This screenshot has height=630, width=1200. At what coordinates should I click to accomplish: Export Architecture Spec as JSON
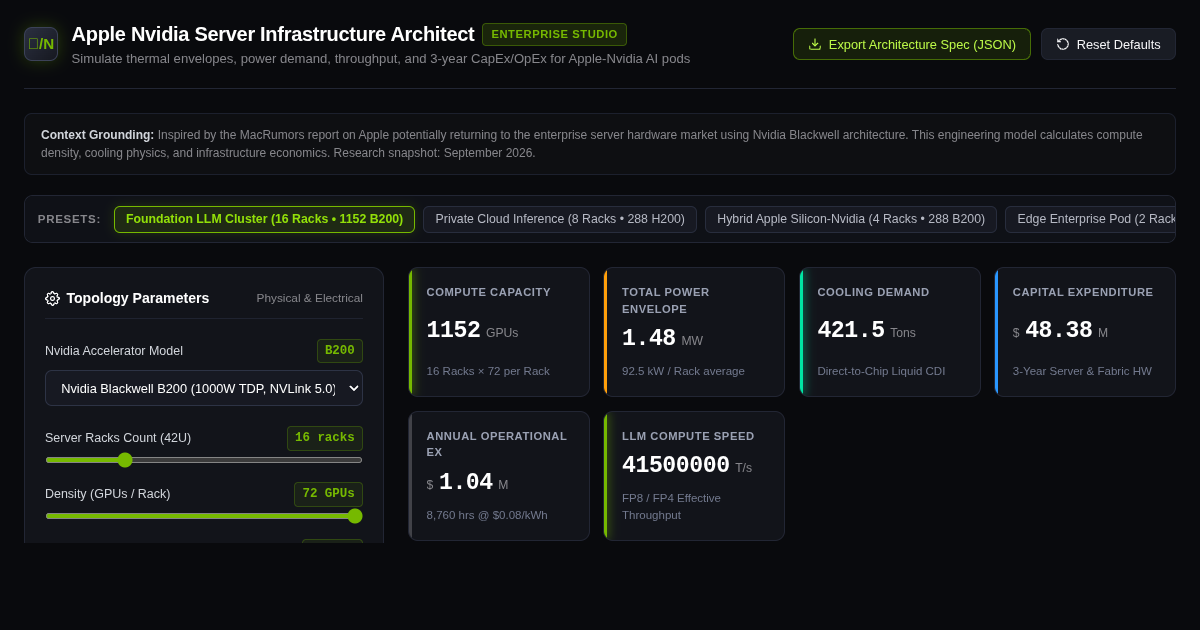click(912, 44)
